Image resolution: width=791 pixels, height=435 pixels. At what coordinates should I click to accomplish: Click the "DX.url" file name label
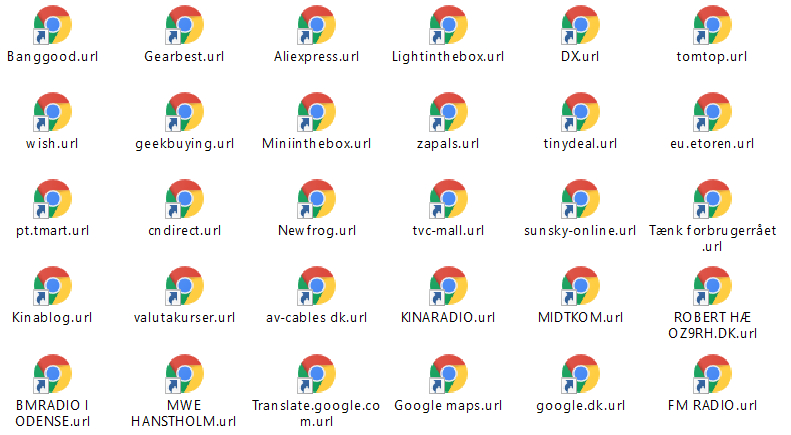point(580,57)
